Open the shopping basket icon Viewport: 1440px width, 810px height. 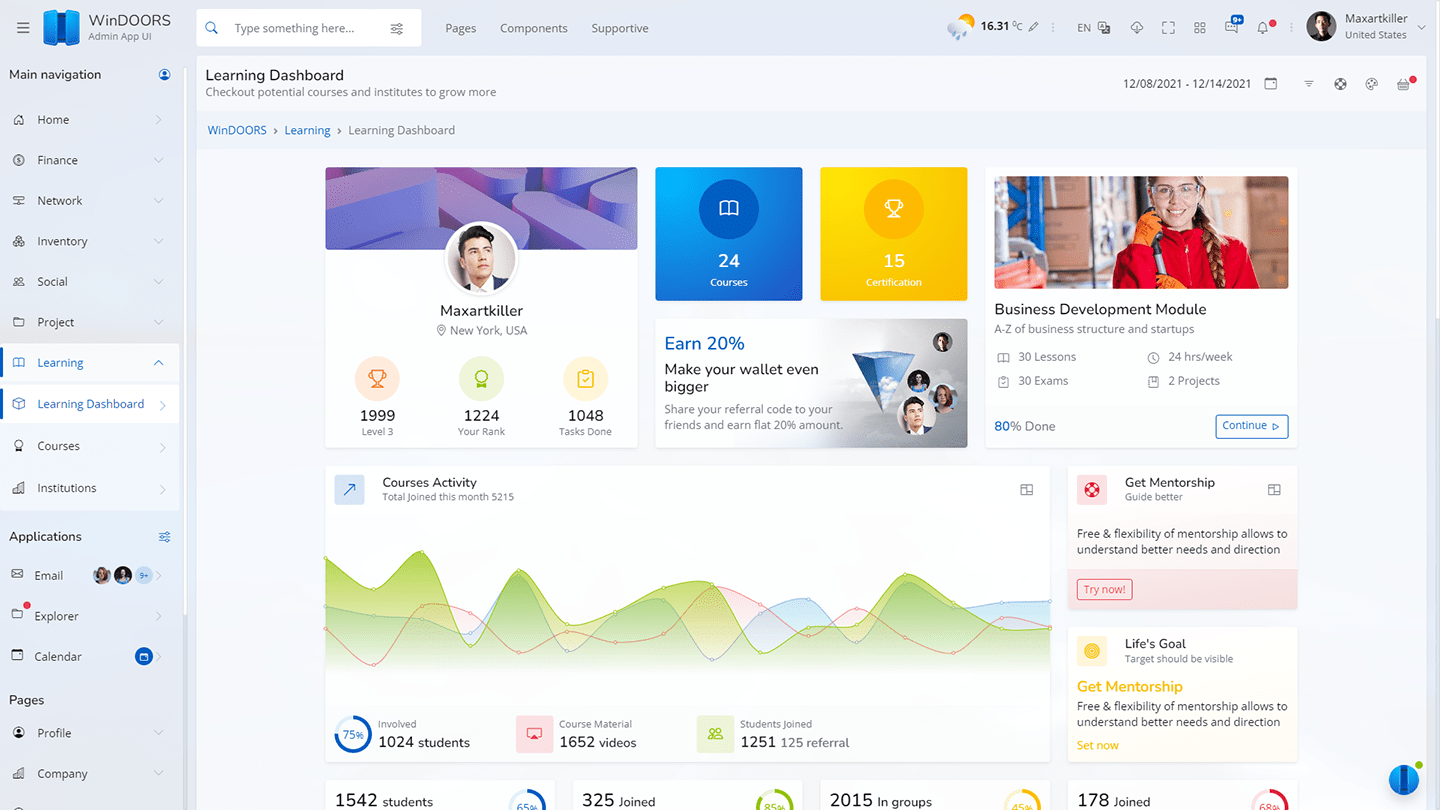1404,84
